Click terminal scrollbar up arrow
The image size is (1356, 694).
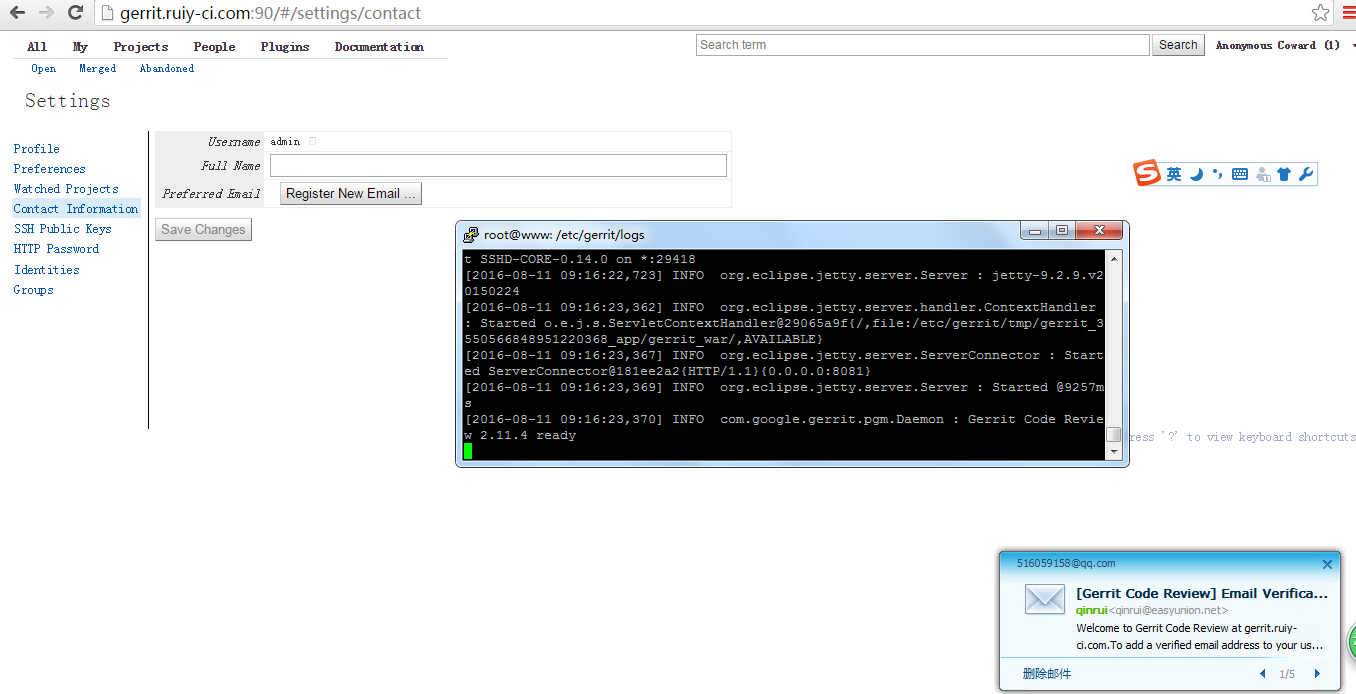pos(1114,258)
